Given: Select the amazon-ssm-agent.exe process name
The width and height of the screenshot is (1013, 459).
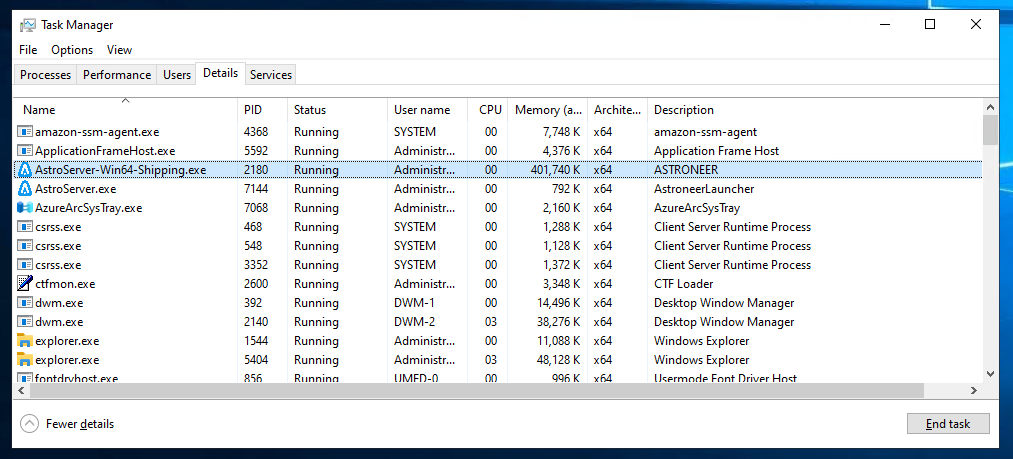Looking at the screenshot, I should coord(97,132).
